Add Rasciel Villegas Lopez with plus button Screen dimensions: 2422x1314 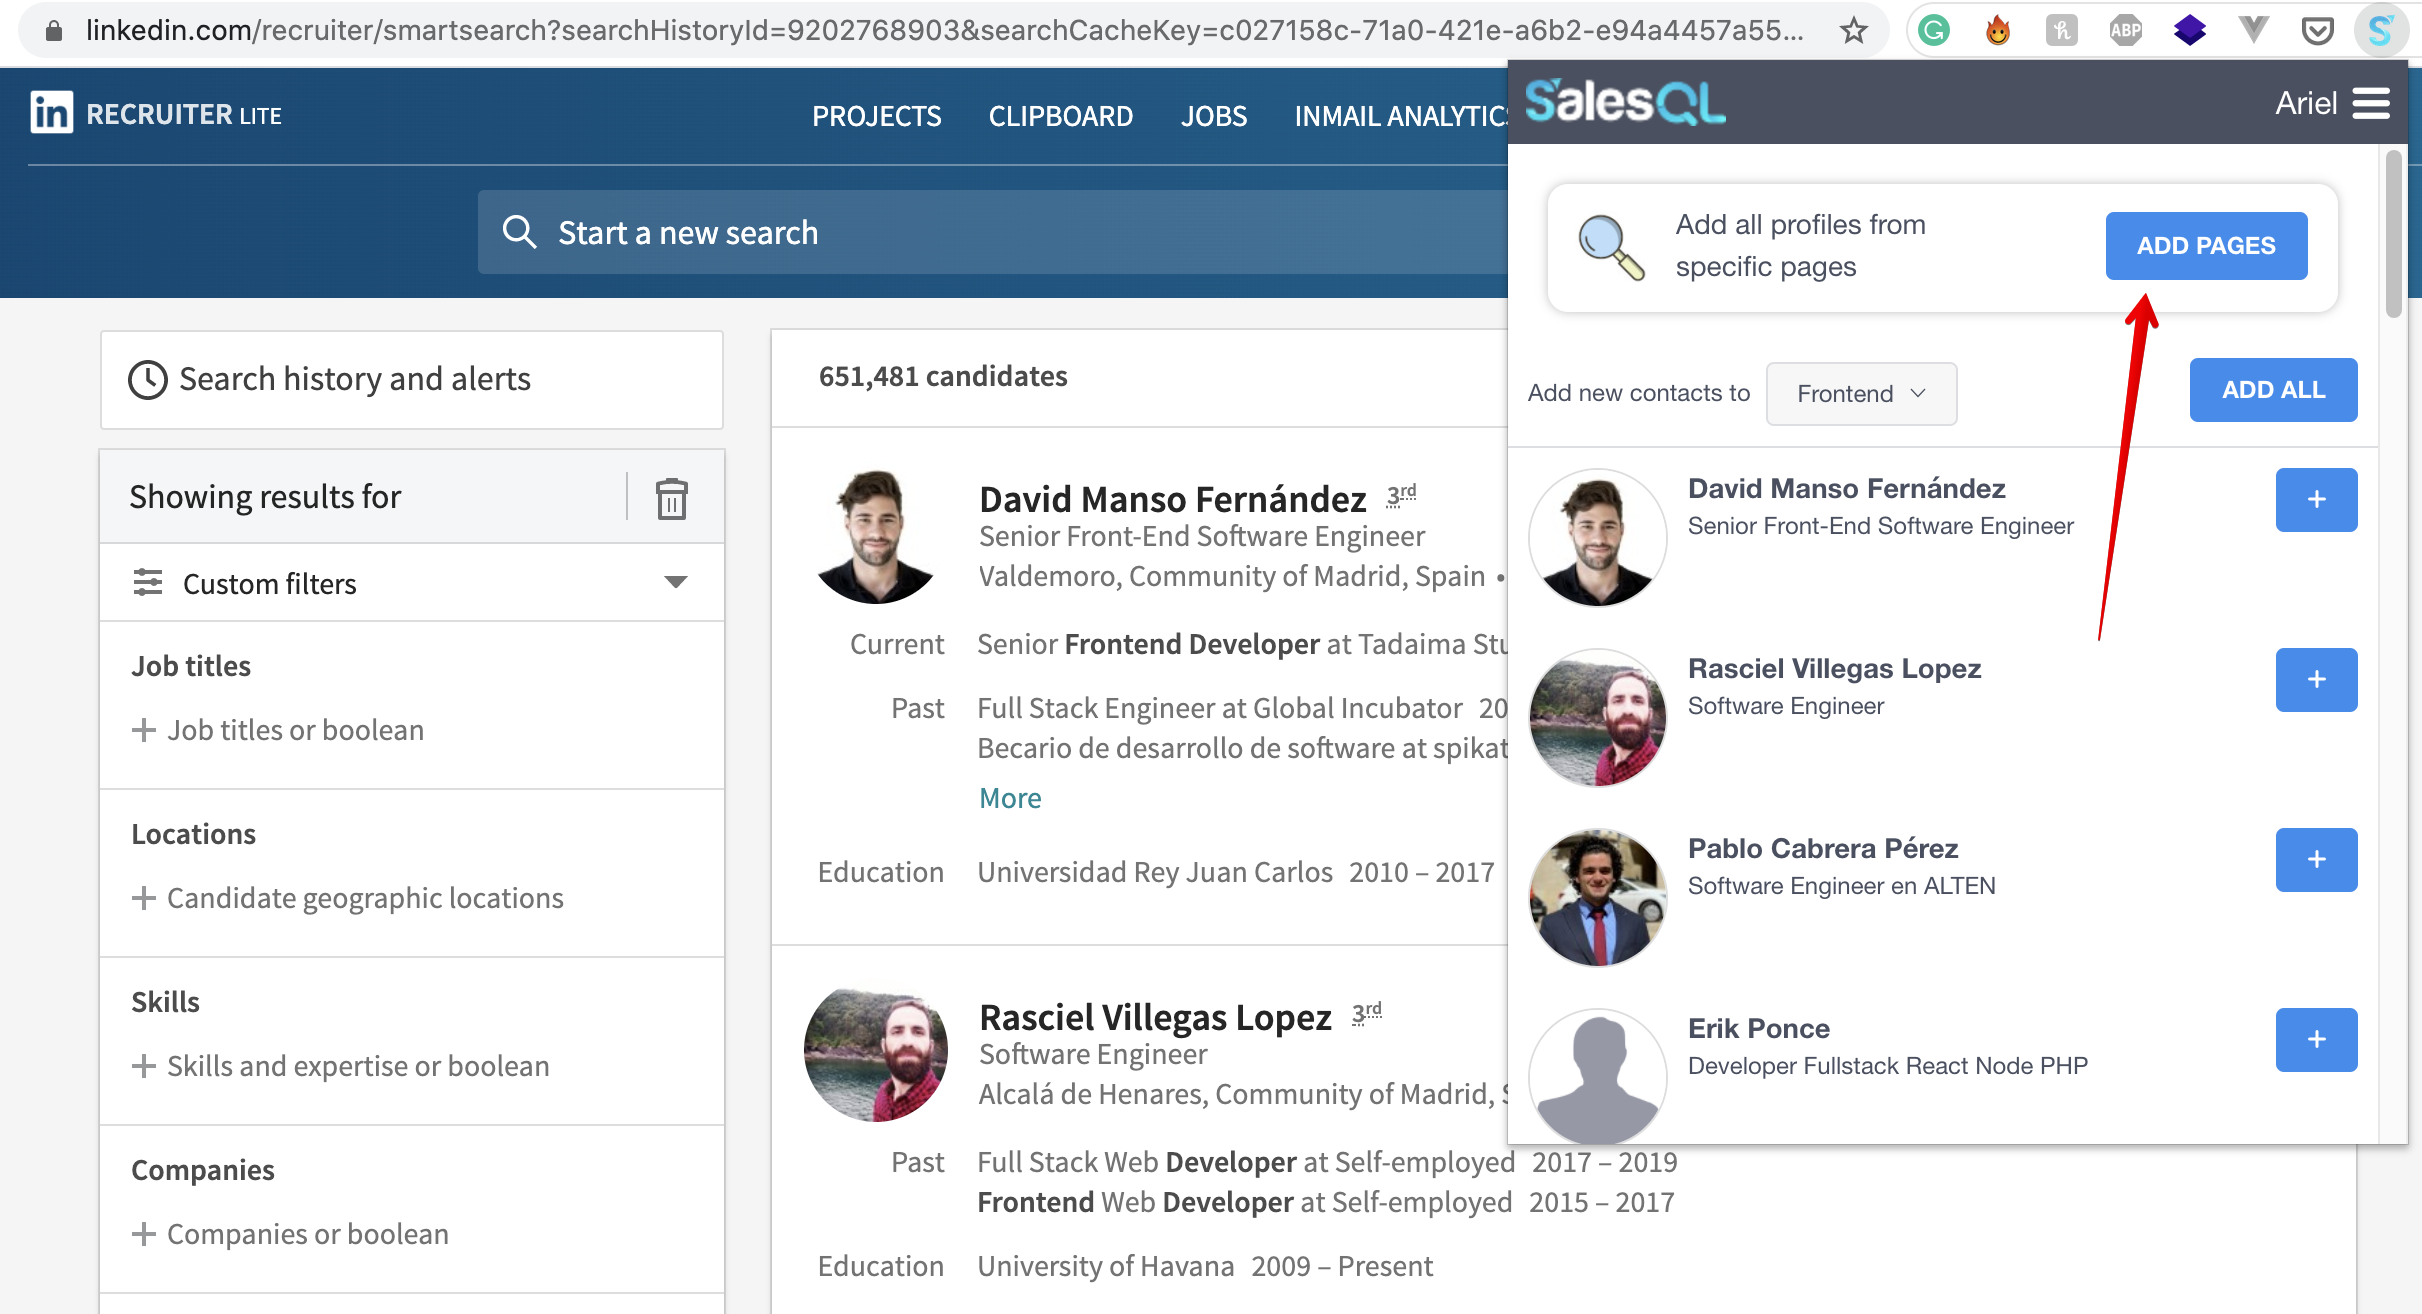2316,680
